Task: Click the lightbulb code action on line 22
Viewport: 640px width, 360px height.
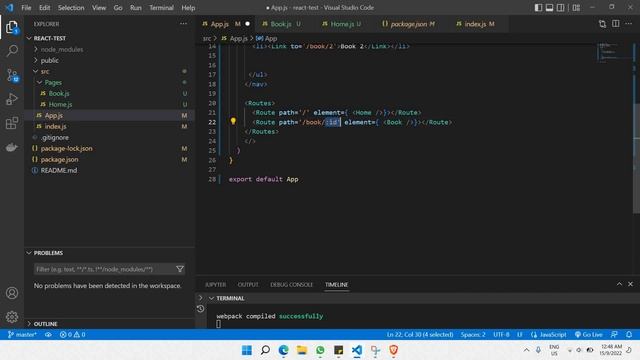Action: click(x=233, y=121)
